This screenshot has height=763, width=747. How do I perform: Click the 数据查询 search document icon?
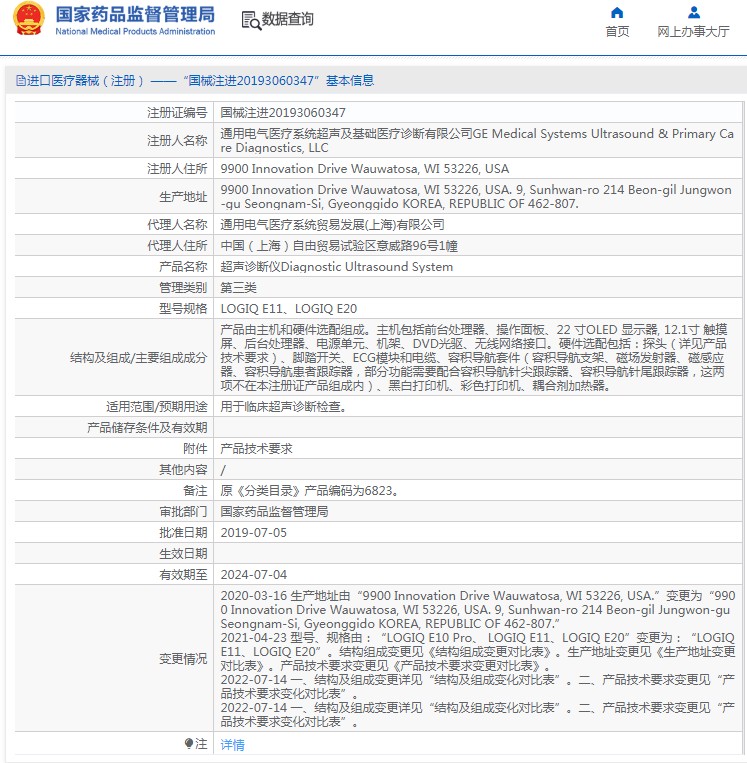pyautogui.click(x=250, y=20)
